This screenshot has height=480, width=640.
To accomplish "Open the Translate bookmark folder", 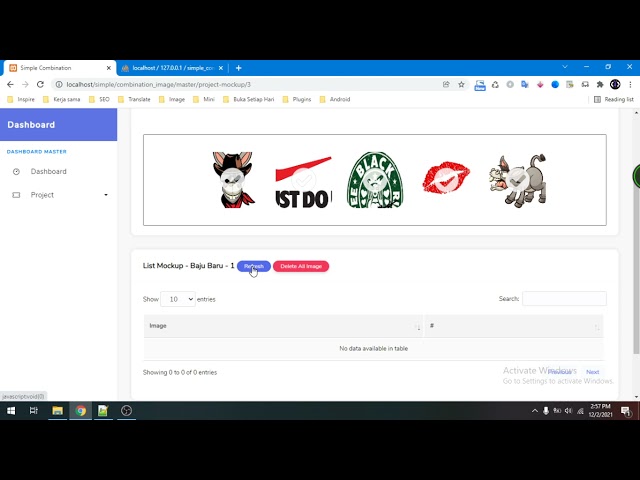I will [134, 99].
